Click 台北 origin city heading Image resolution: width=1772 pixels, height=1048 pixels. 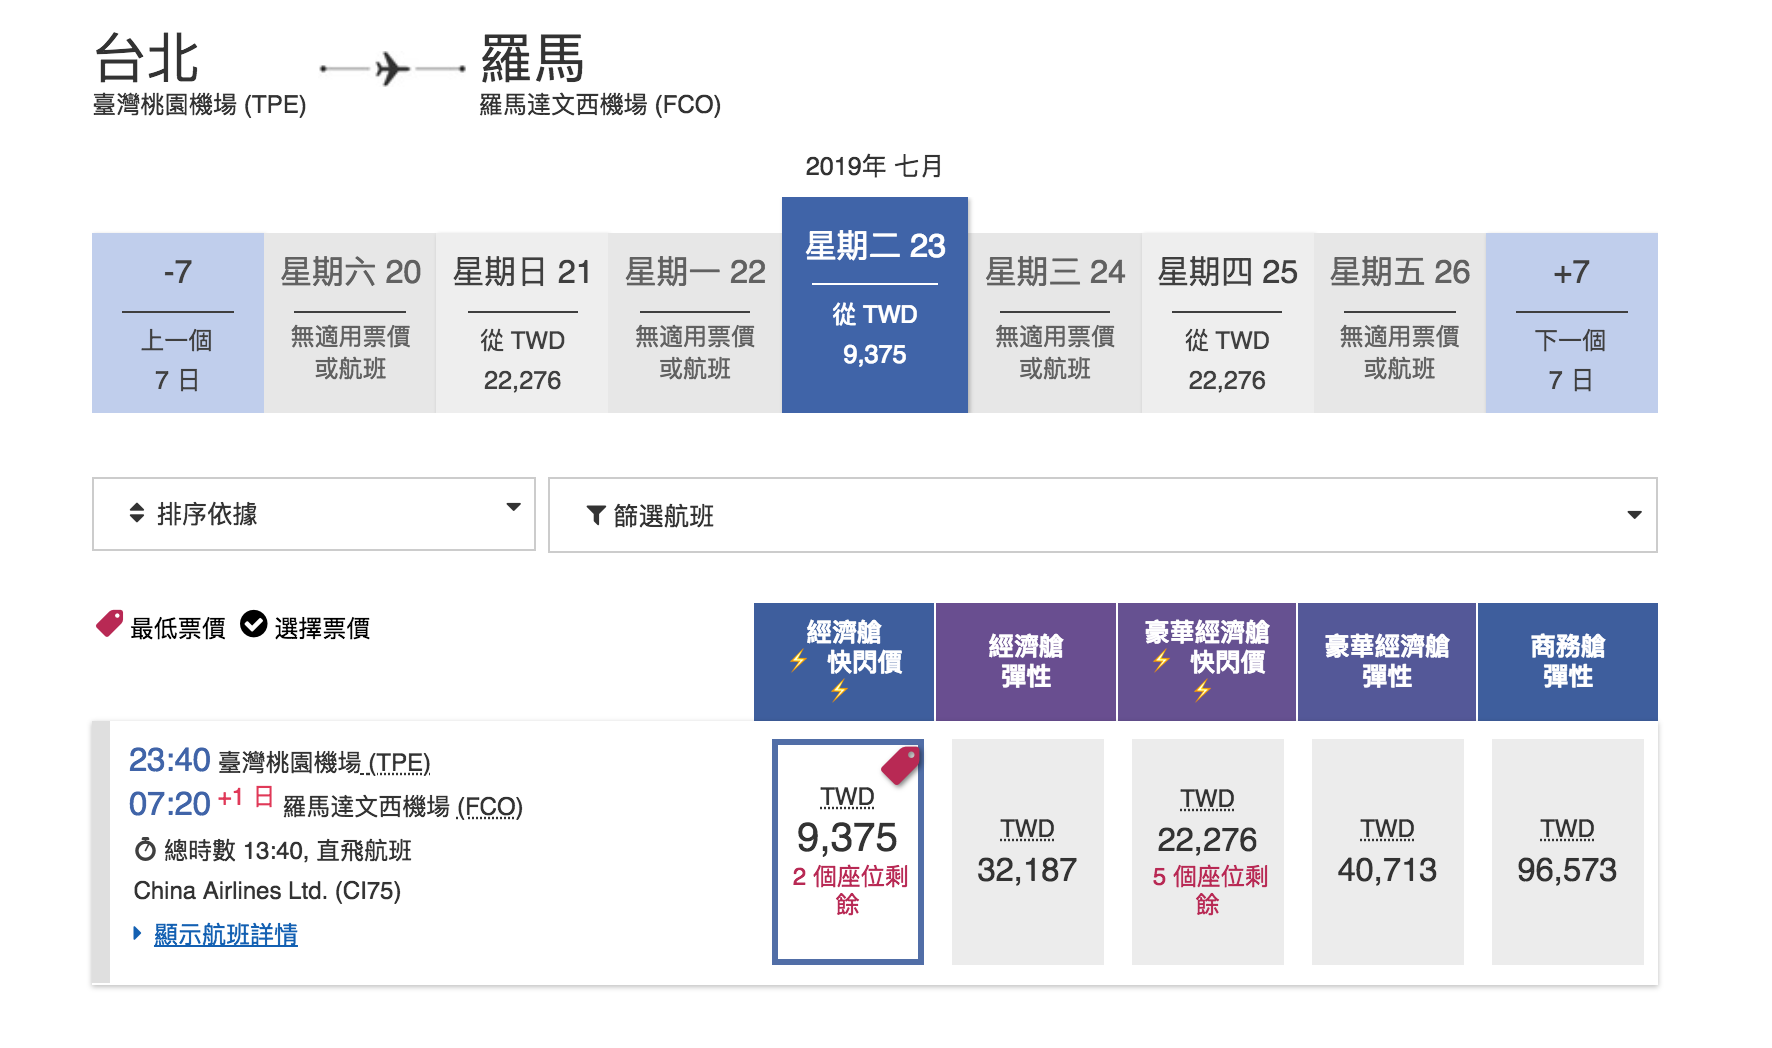point(146,58)
